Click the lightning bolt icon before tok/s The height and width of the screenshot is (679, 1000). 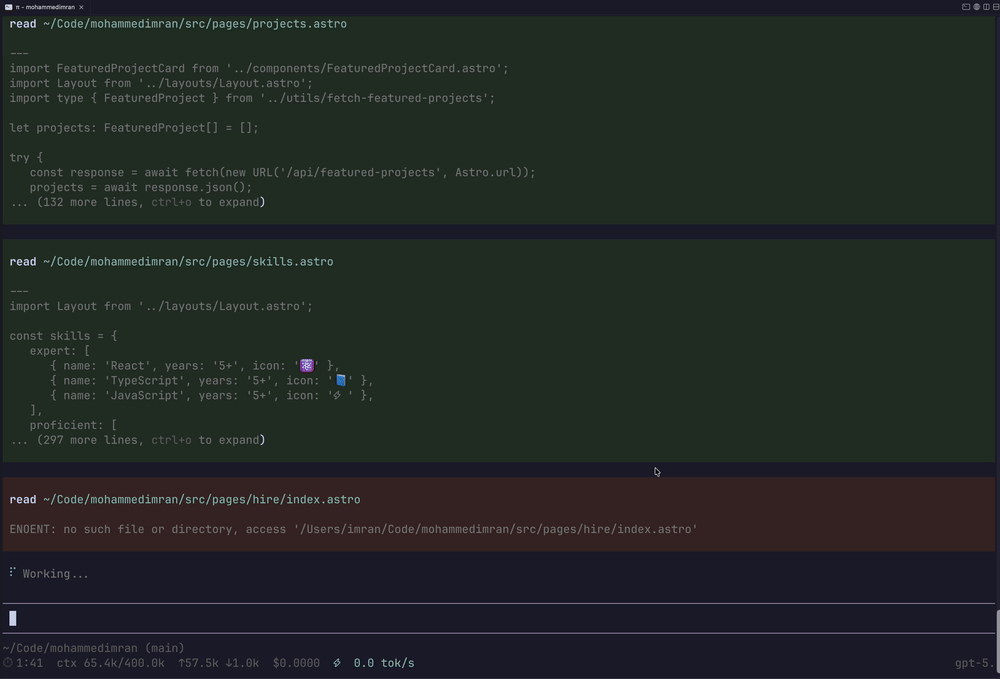click(x=337, y=663)
